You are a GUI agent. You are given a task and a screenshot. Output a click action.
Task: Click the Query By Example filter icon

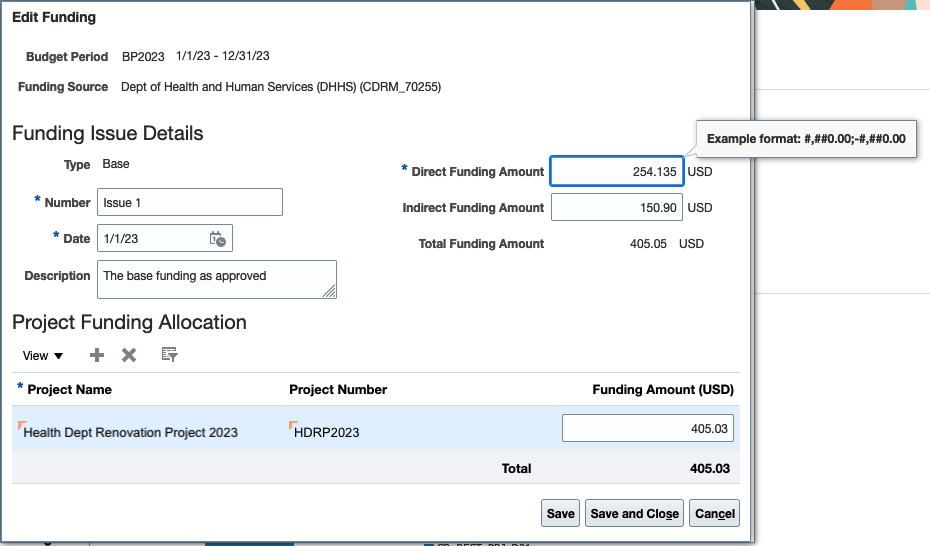[169, 355]
